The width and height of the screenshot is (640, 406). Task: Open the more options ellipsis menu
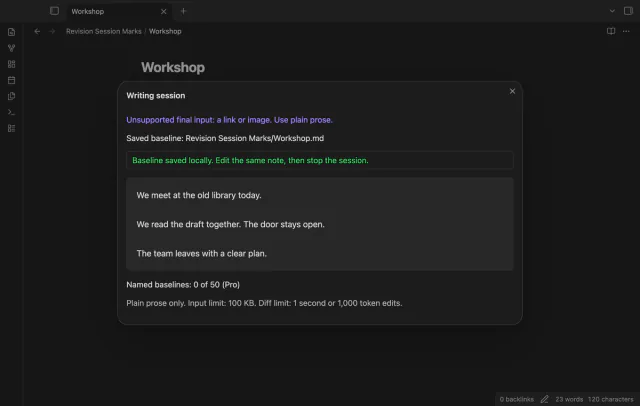tap(626, 31)
